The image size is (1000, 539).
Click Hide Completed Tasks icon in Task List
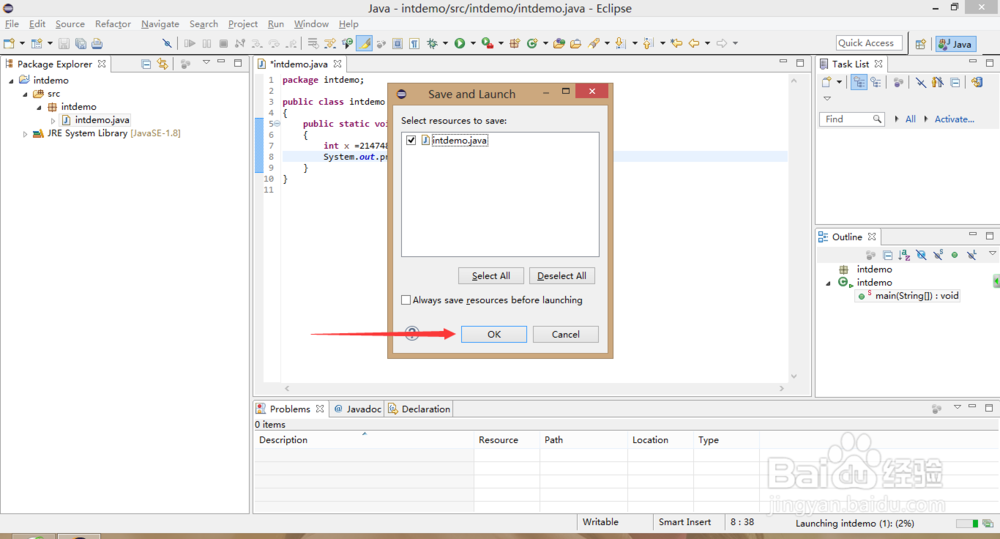920,82
